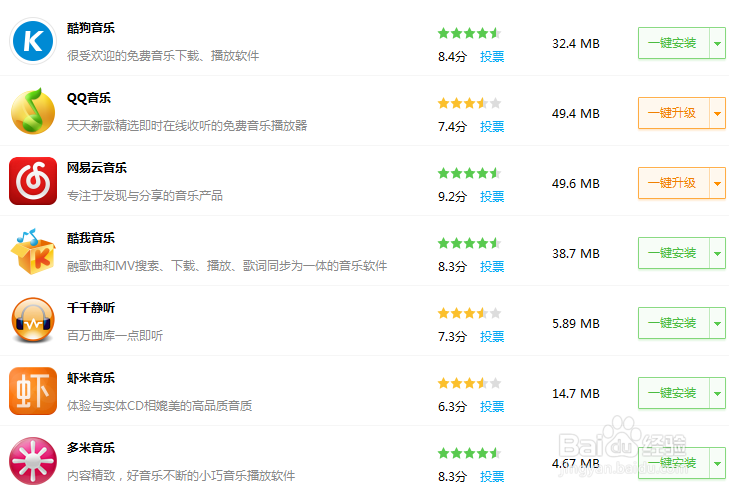This screenshot has height=494, width=729.
Task: Install 多米音乐 with 一键安装
Action: pos(673,462)
